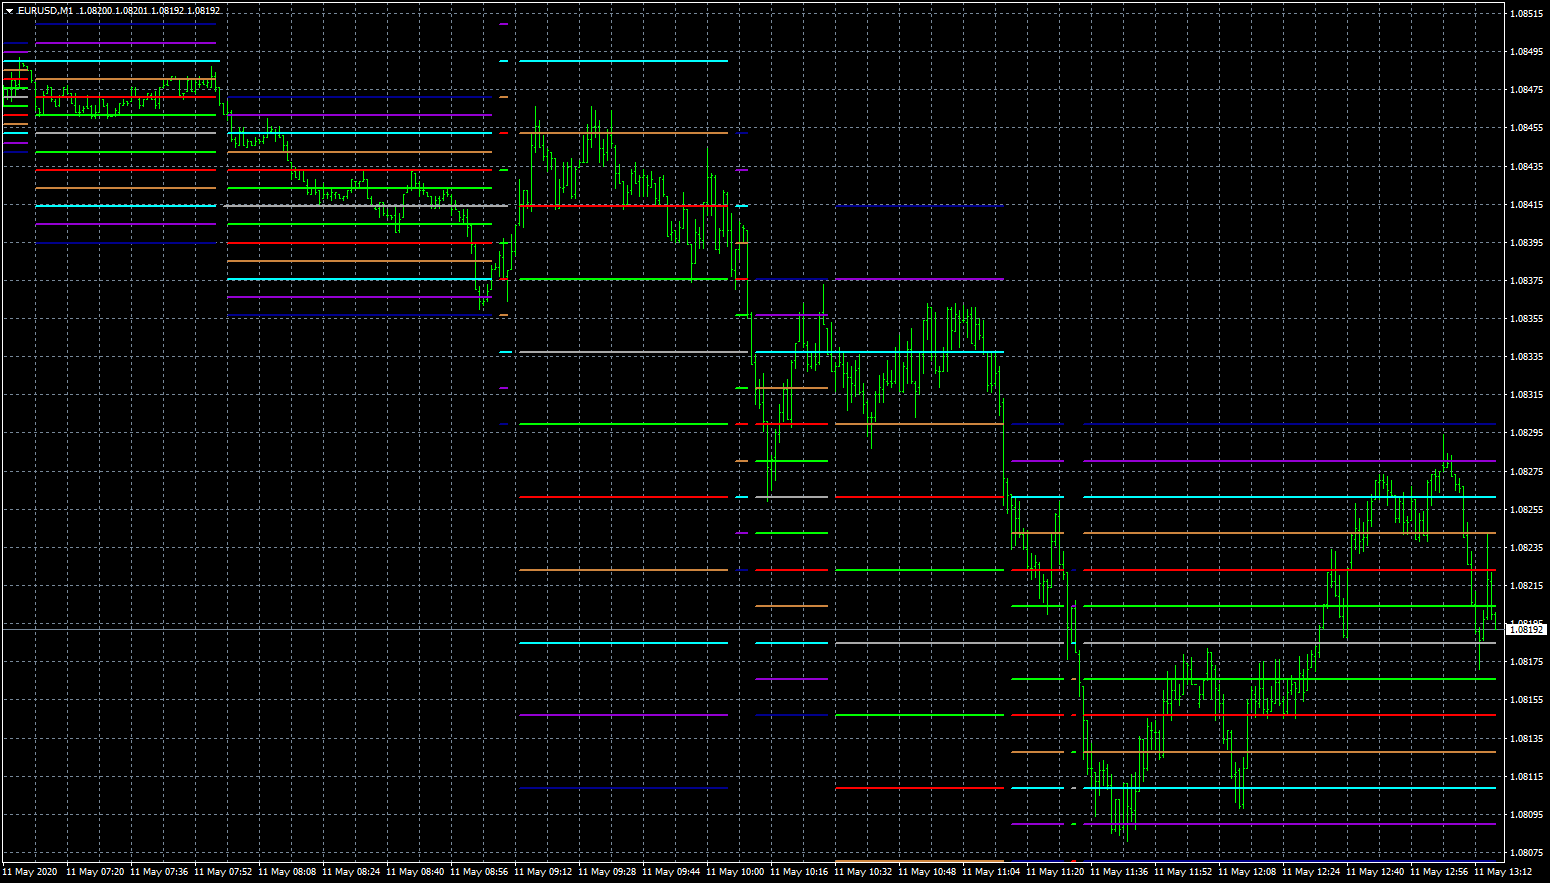
Task: Click price axis label 1.08135
Action: tap(1526, 739)
